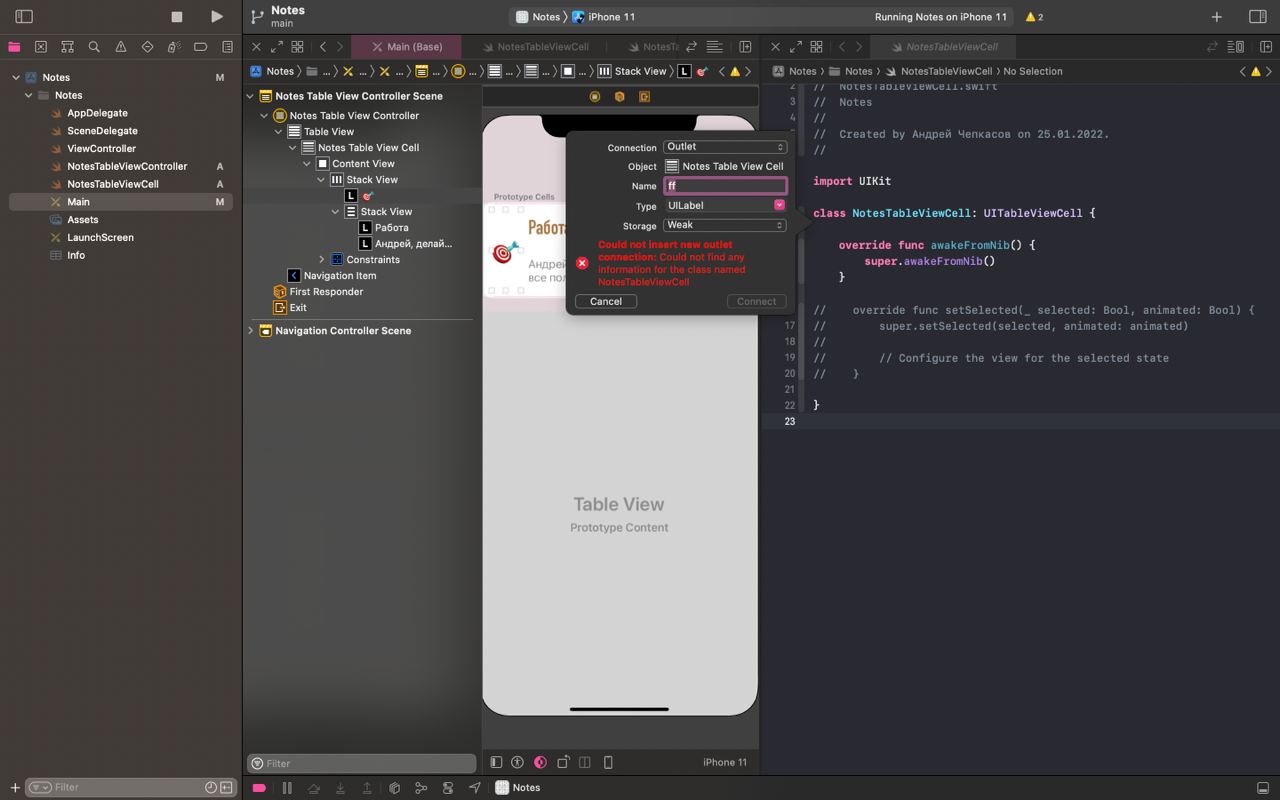Toggle minimap options in code editor

[x=1236, y=47]
